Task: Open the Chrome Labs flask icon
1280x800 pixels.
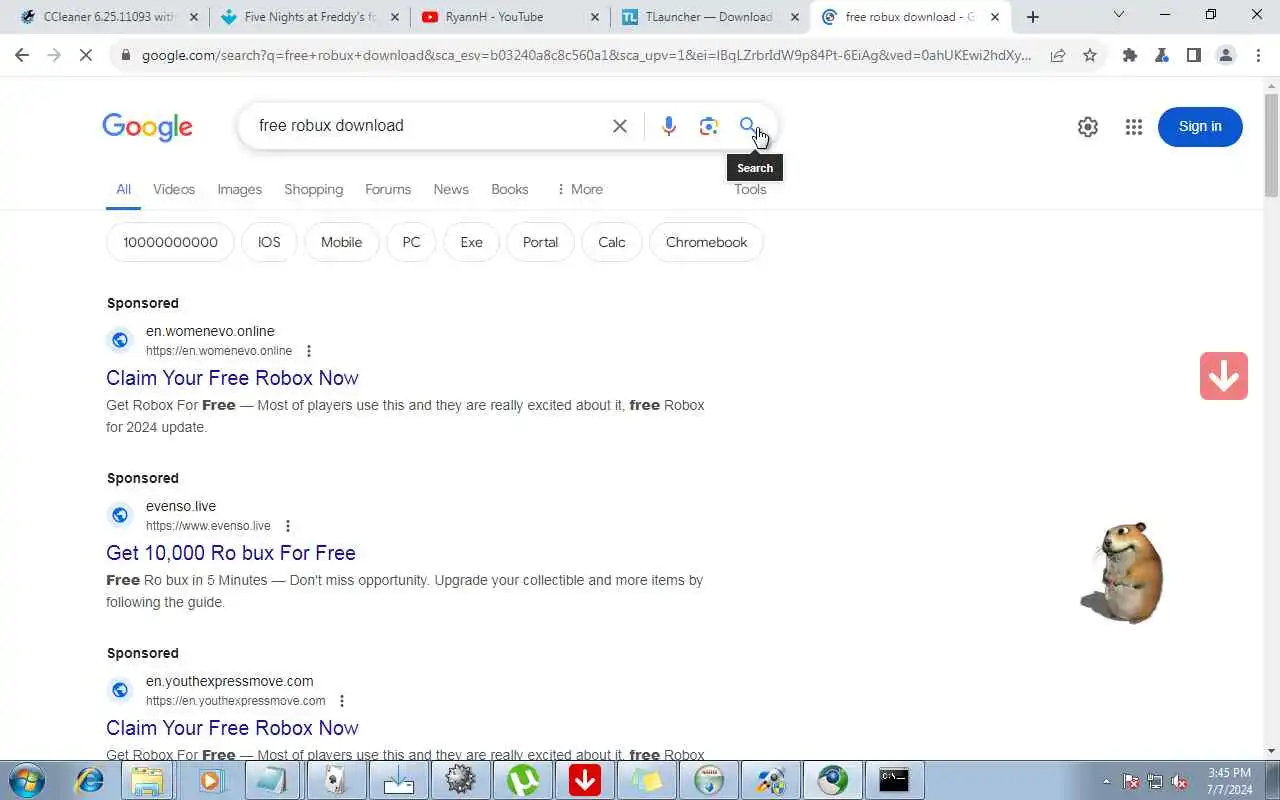Action: click(x=1162, y=56)
